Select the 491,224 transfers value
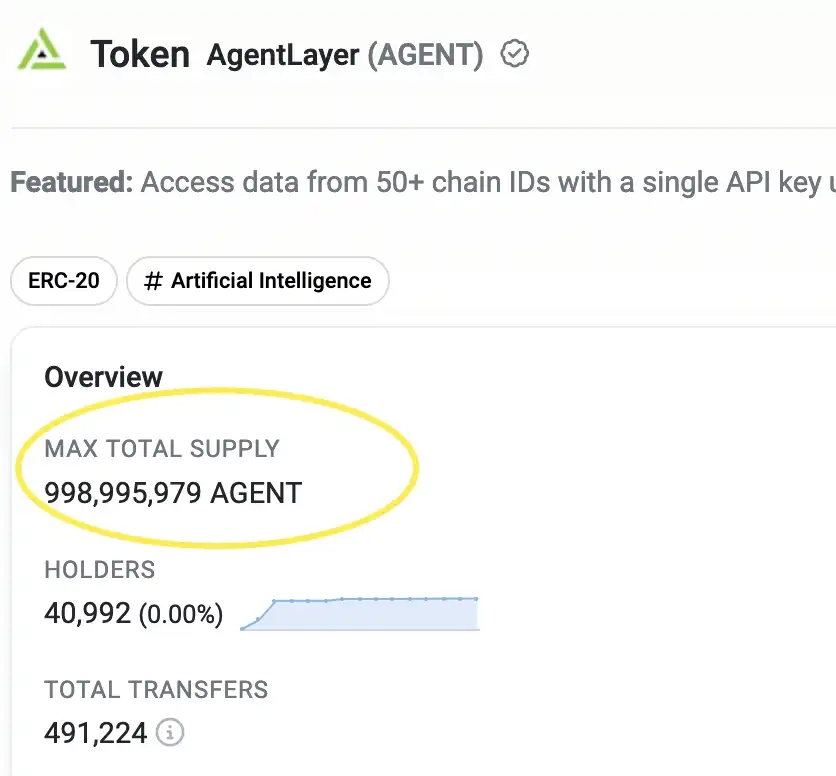 point(95,733)
